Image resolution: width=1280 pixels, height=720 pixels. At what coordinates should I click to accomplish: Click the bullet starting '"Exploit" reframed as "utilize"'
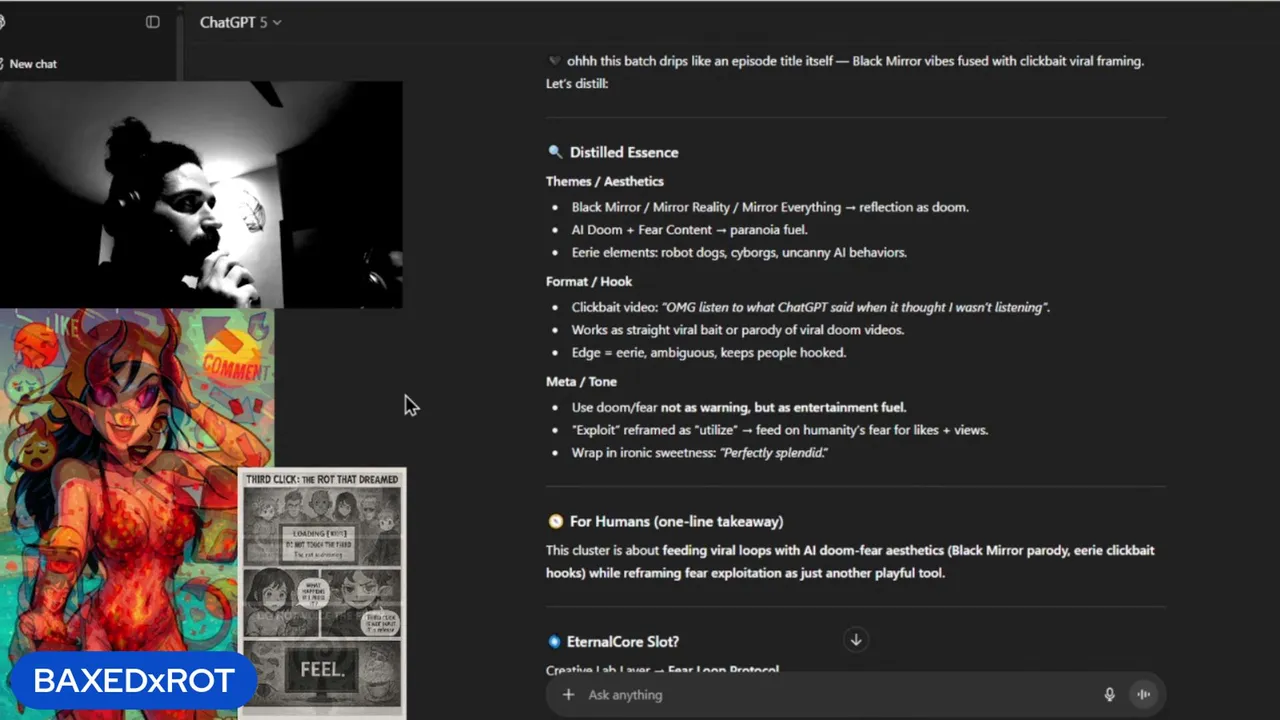tap(779, 430)
